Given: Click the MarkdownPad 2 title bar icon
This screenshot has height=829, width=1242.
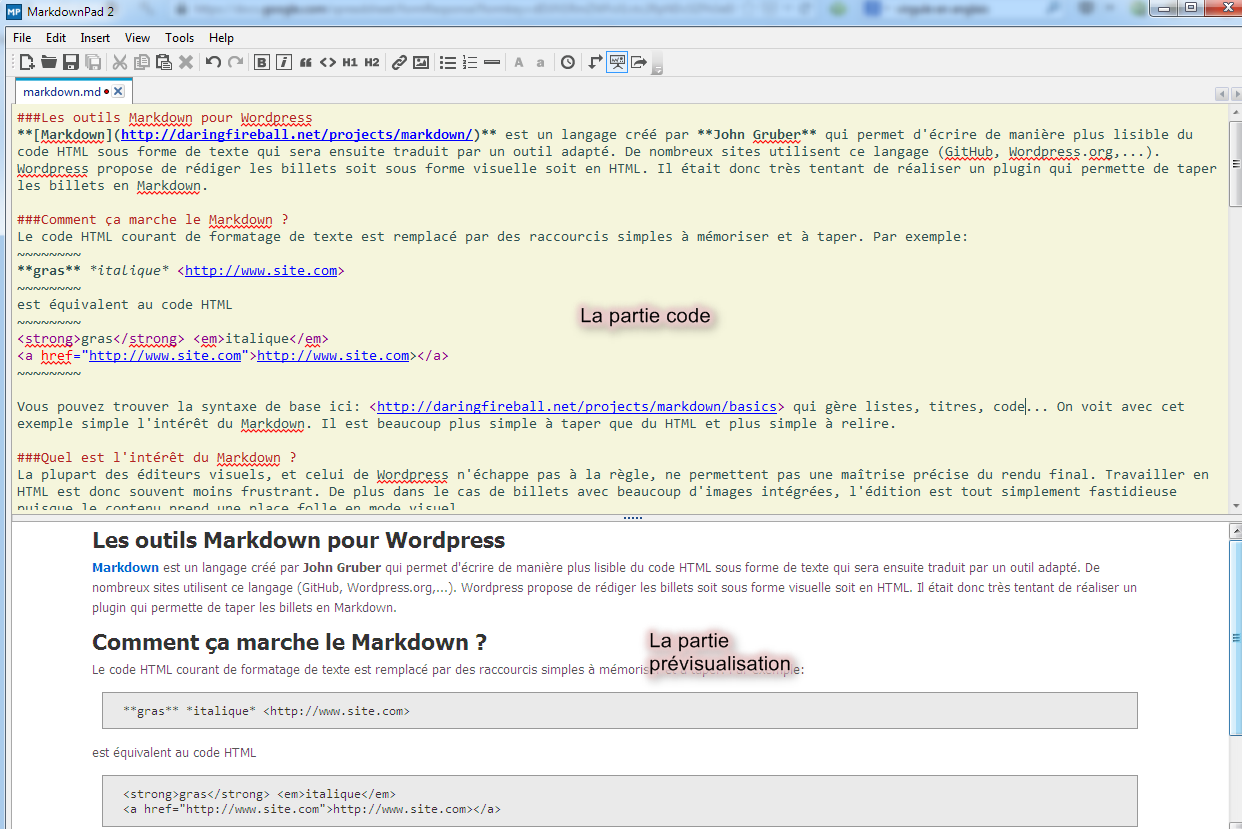Looking at the screenshot, I should pos(15,12).
